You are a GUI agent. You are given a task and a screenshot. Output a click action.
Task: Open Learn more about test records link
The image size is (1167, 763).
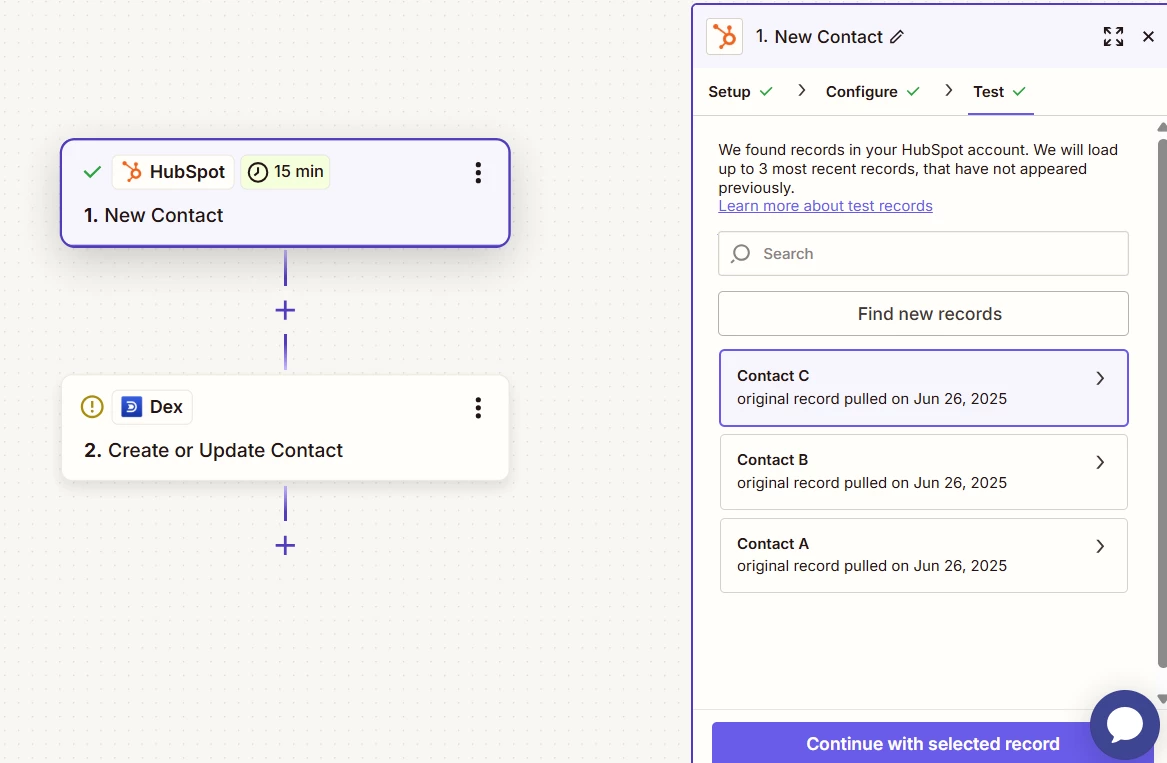(x=825, y=205)
